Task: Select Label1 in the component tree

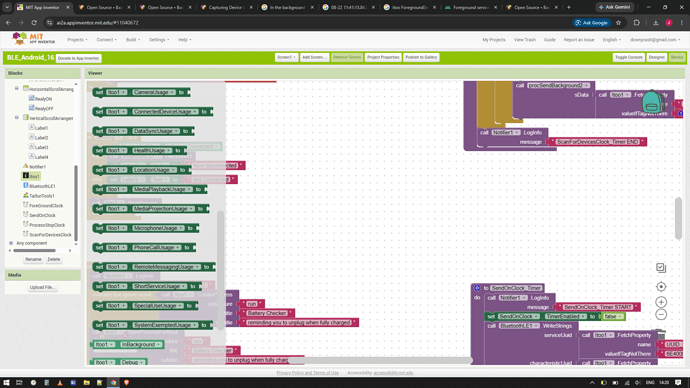Action: [41, 128]
